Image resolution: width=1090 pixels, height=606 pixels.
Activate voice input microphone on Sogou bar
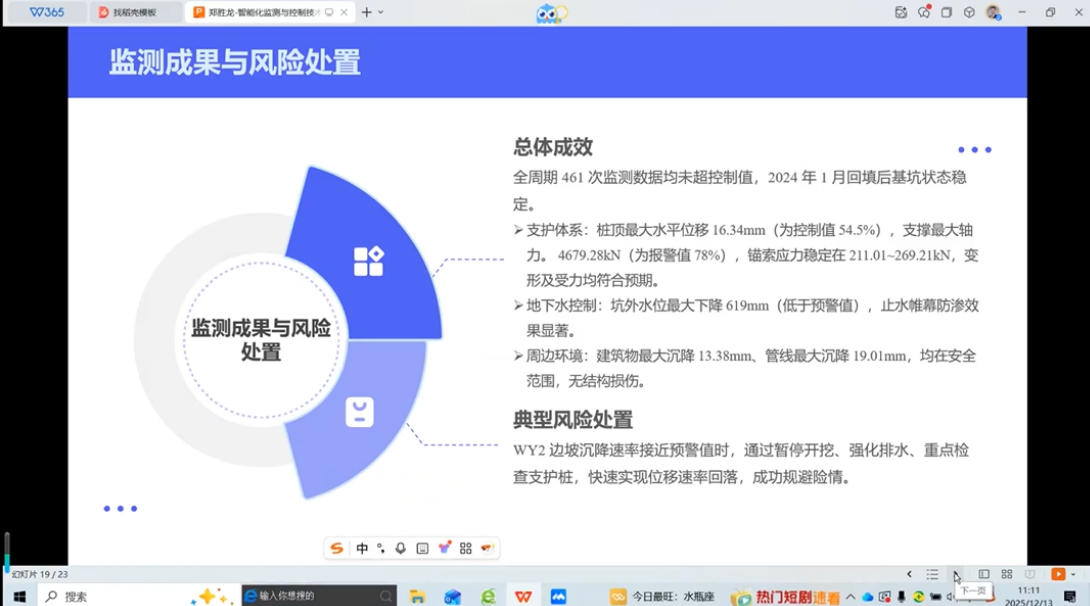pos(401,548)
